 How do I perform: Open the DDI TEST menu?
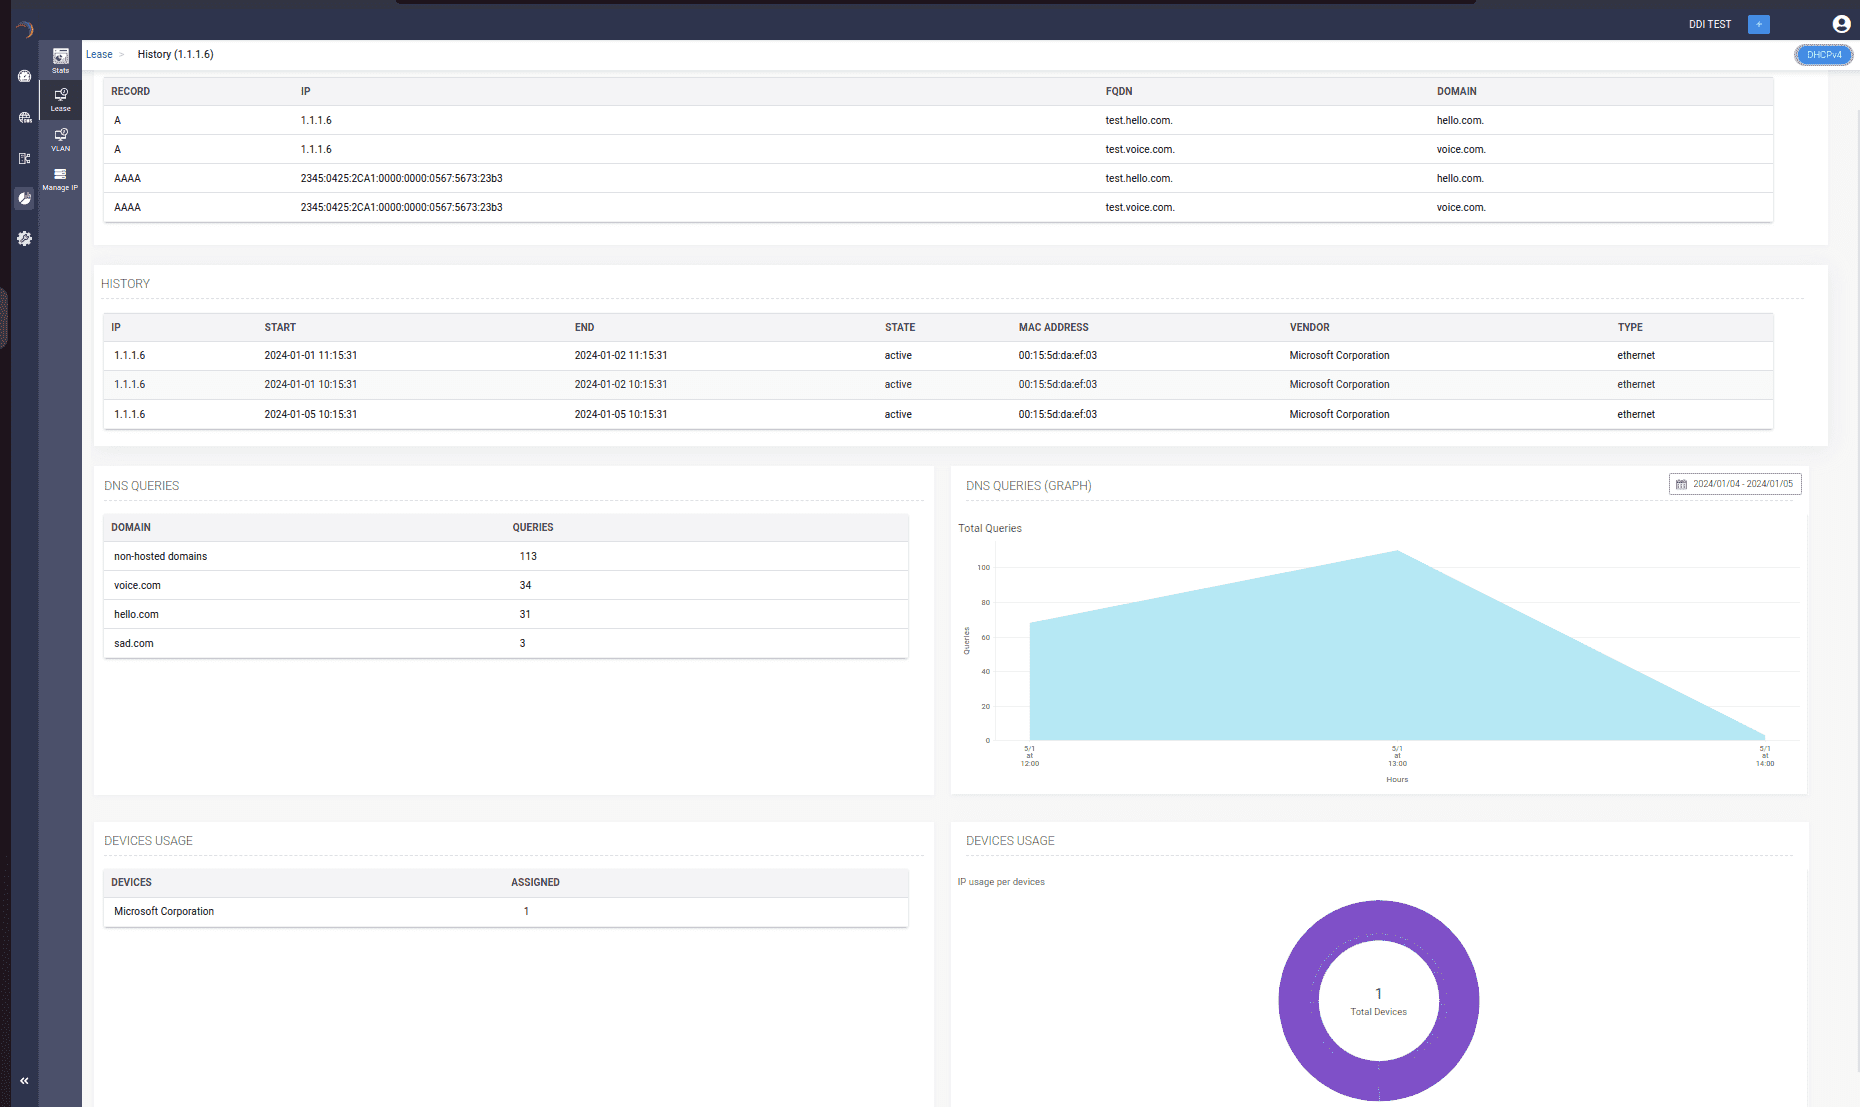click(x=1709, y=24)
